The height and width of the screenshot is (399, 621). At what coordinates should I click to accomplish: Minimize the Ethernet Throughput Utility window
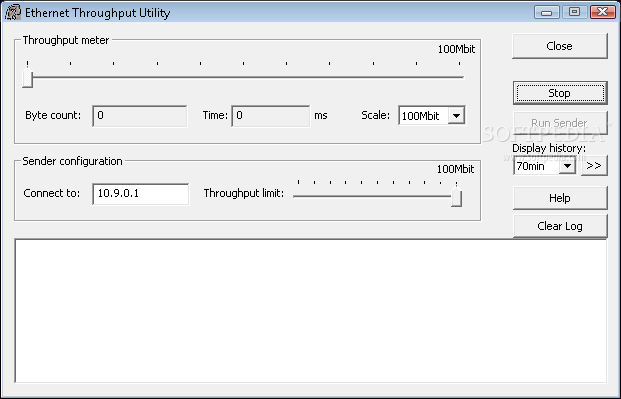tap(546, 12)
